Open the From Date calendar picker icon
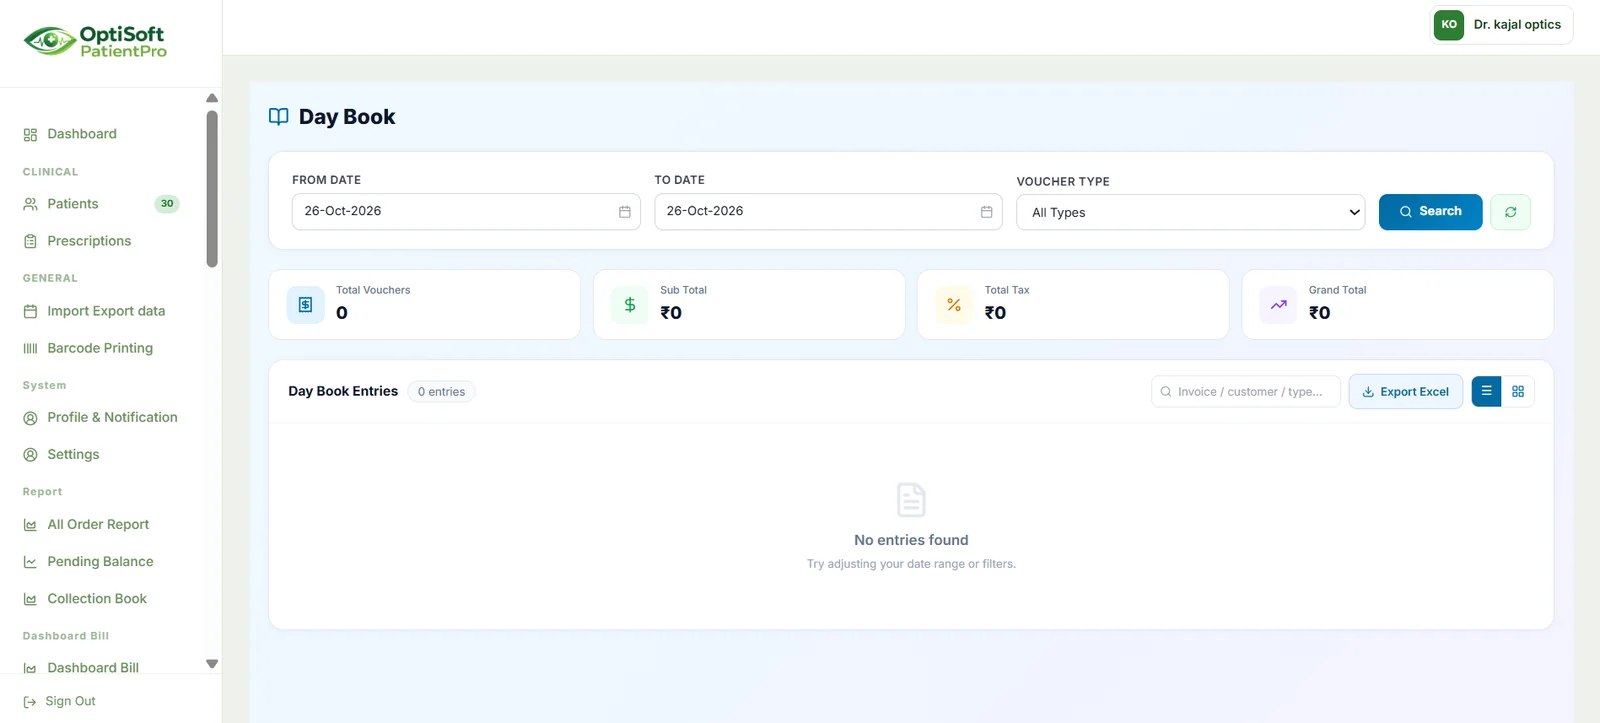Screen dimensions: 1600x723 [x=625, y=212]
